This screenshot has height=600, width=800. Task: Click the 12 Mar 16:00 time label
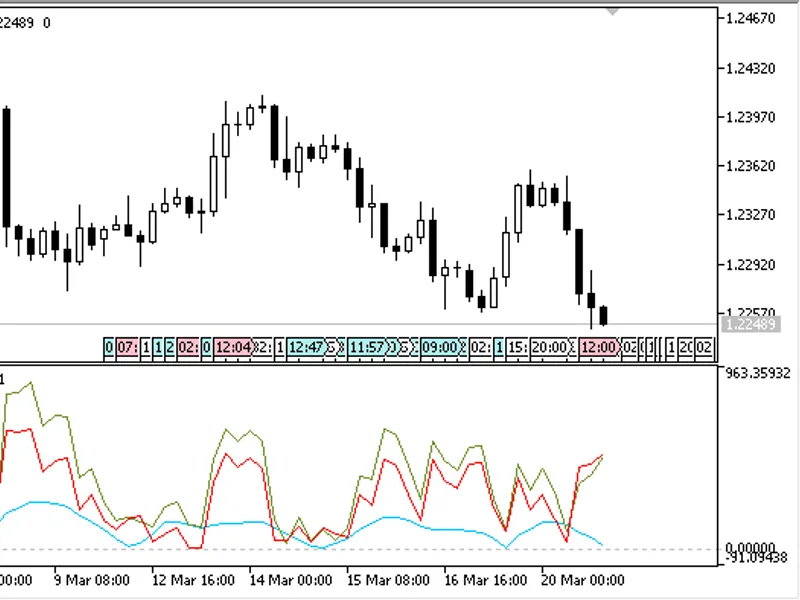193,581
